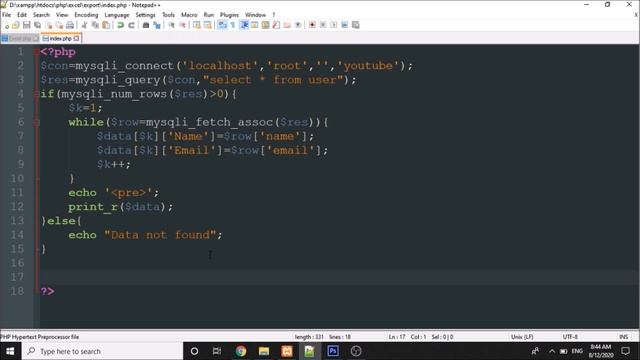Save the recorded macro toolbar icon
Image resolution: width=640 pixels, height=360 pixels.
[356, 25]
